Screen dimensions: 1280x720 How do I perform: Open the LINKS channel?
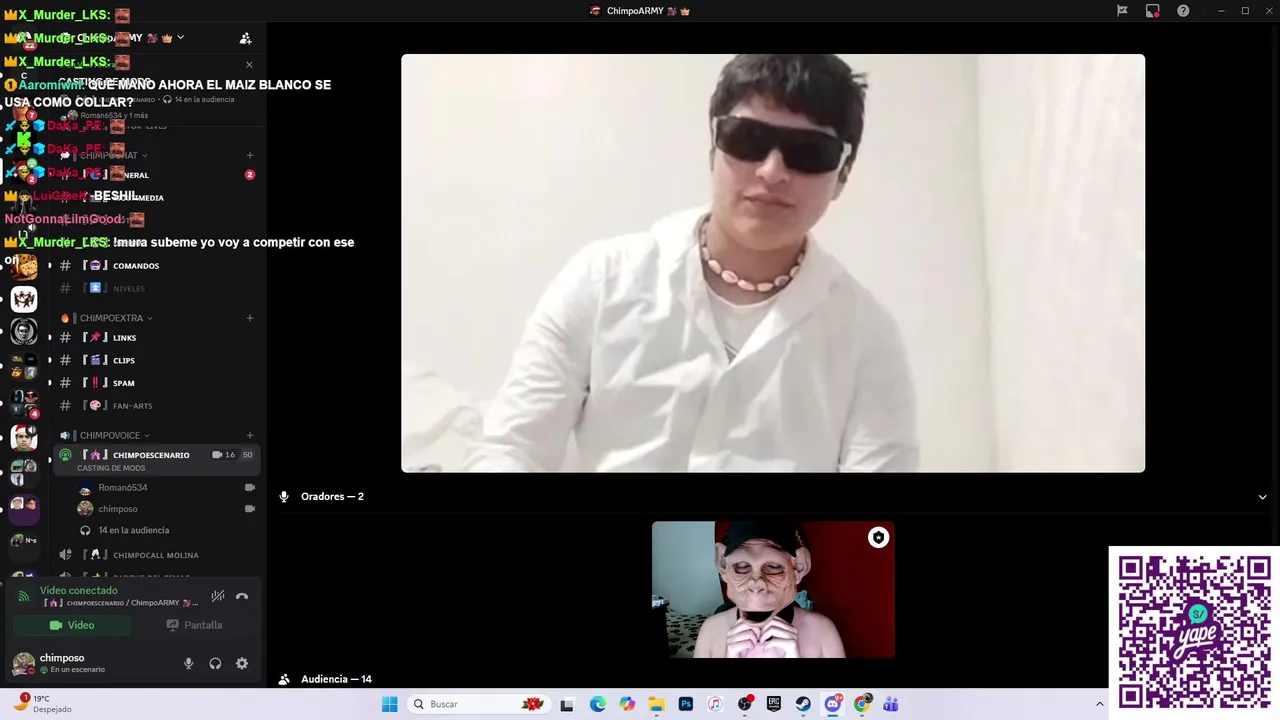[124, 338]
